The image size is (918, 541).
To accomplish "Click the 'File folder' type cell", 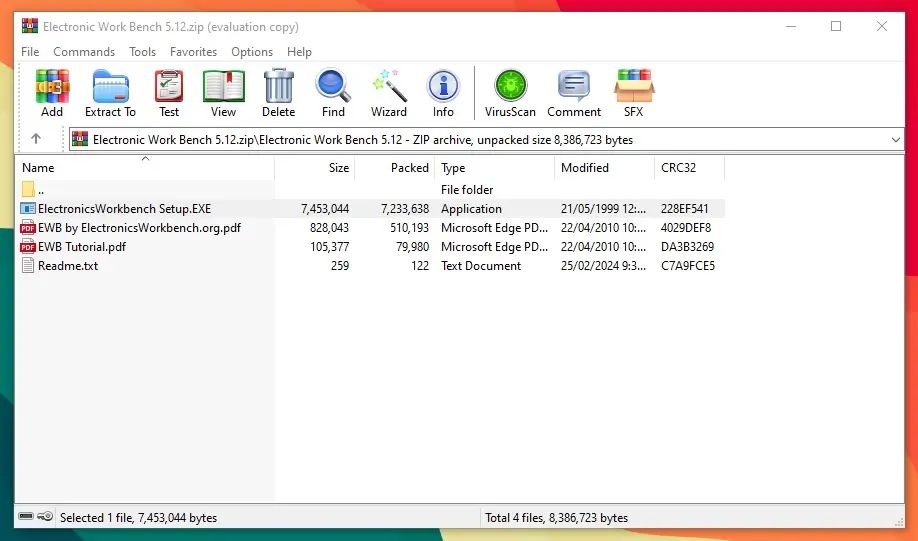I will coord(467,190).
